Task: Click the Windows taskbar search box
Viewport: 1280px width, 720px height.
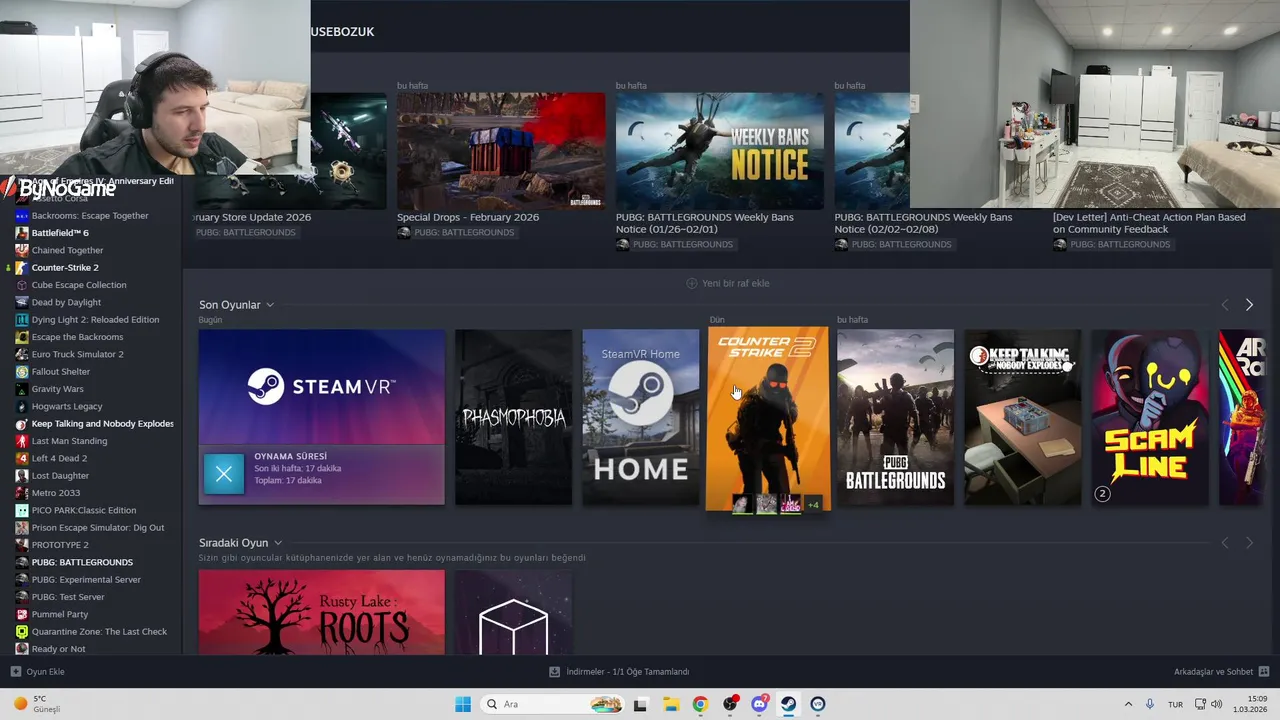Action: 551,704
